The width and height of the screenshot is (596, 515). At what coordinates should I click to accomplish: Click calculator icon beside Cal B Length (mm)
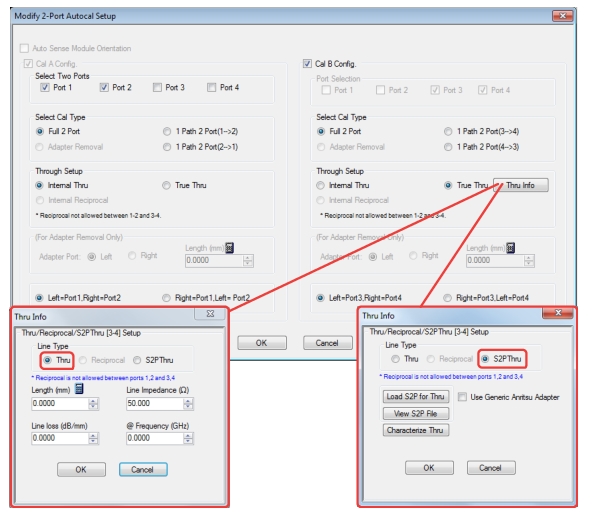(510, 248)
